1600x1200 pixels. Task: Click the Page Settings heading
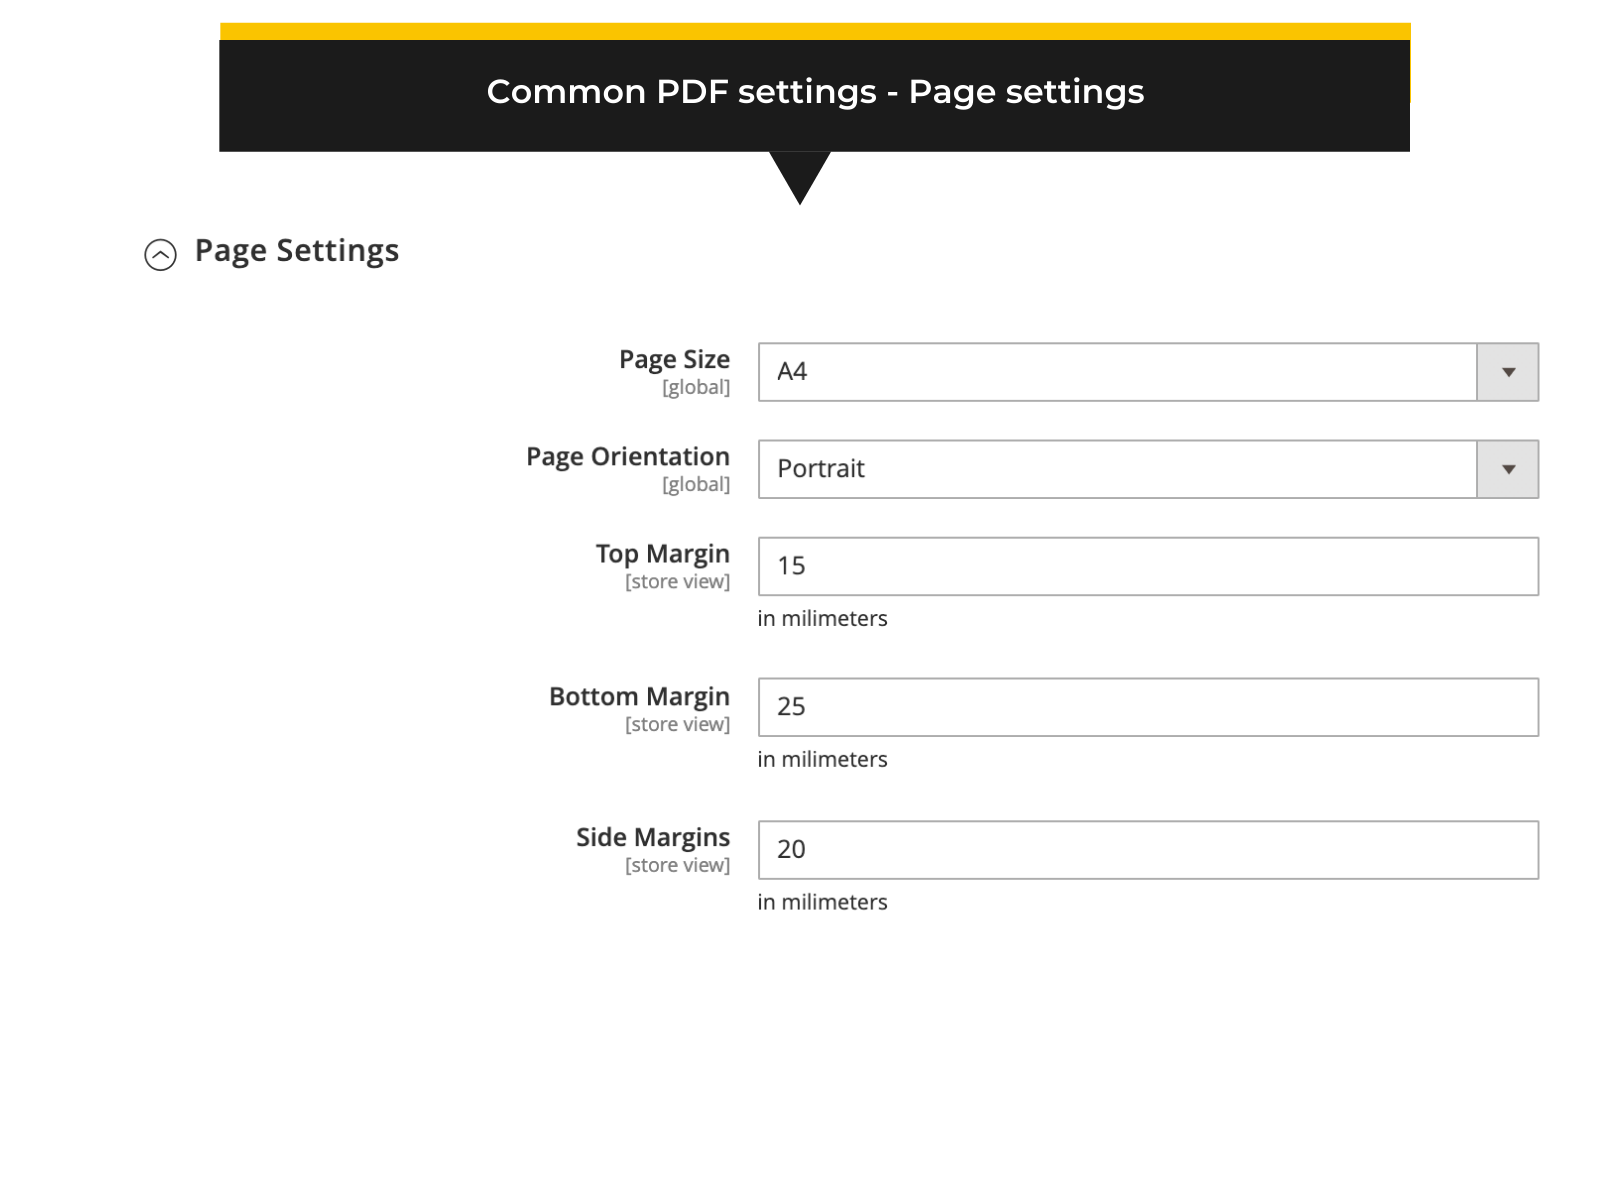[297, 251]
